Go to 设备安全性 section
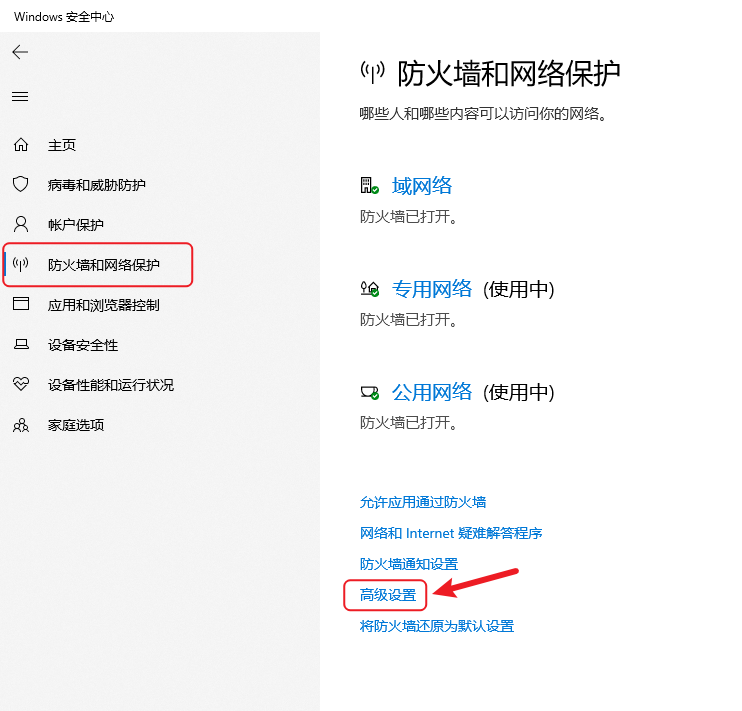Screen dimensions: 742x711 (x=83, y=345)
